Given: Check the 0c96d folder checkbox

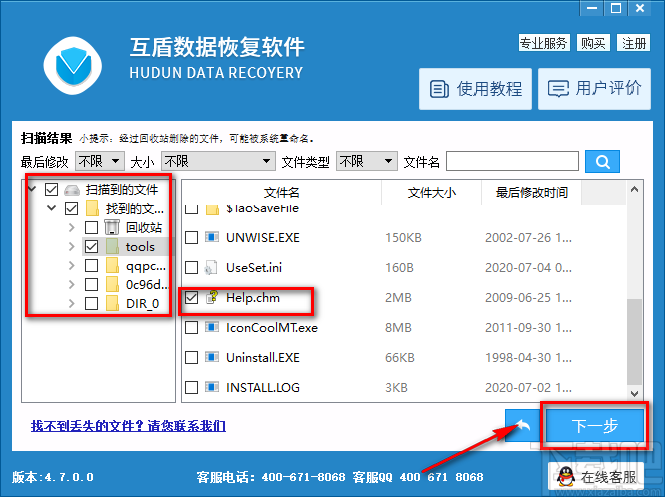Looking at the screenshot, I should [91, 284].
